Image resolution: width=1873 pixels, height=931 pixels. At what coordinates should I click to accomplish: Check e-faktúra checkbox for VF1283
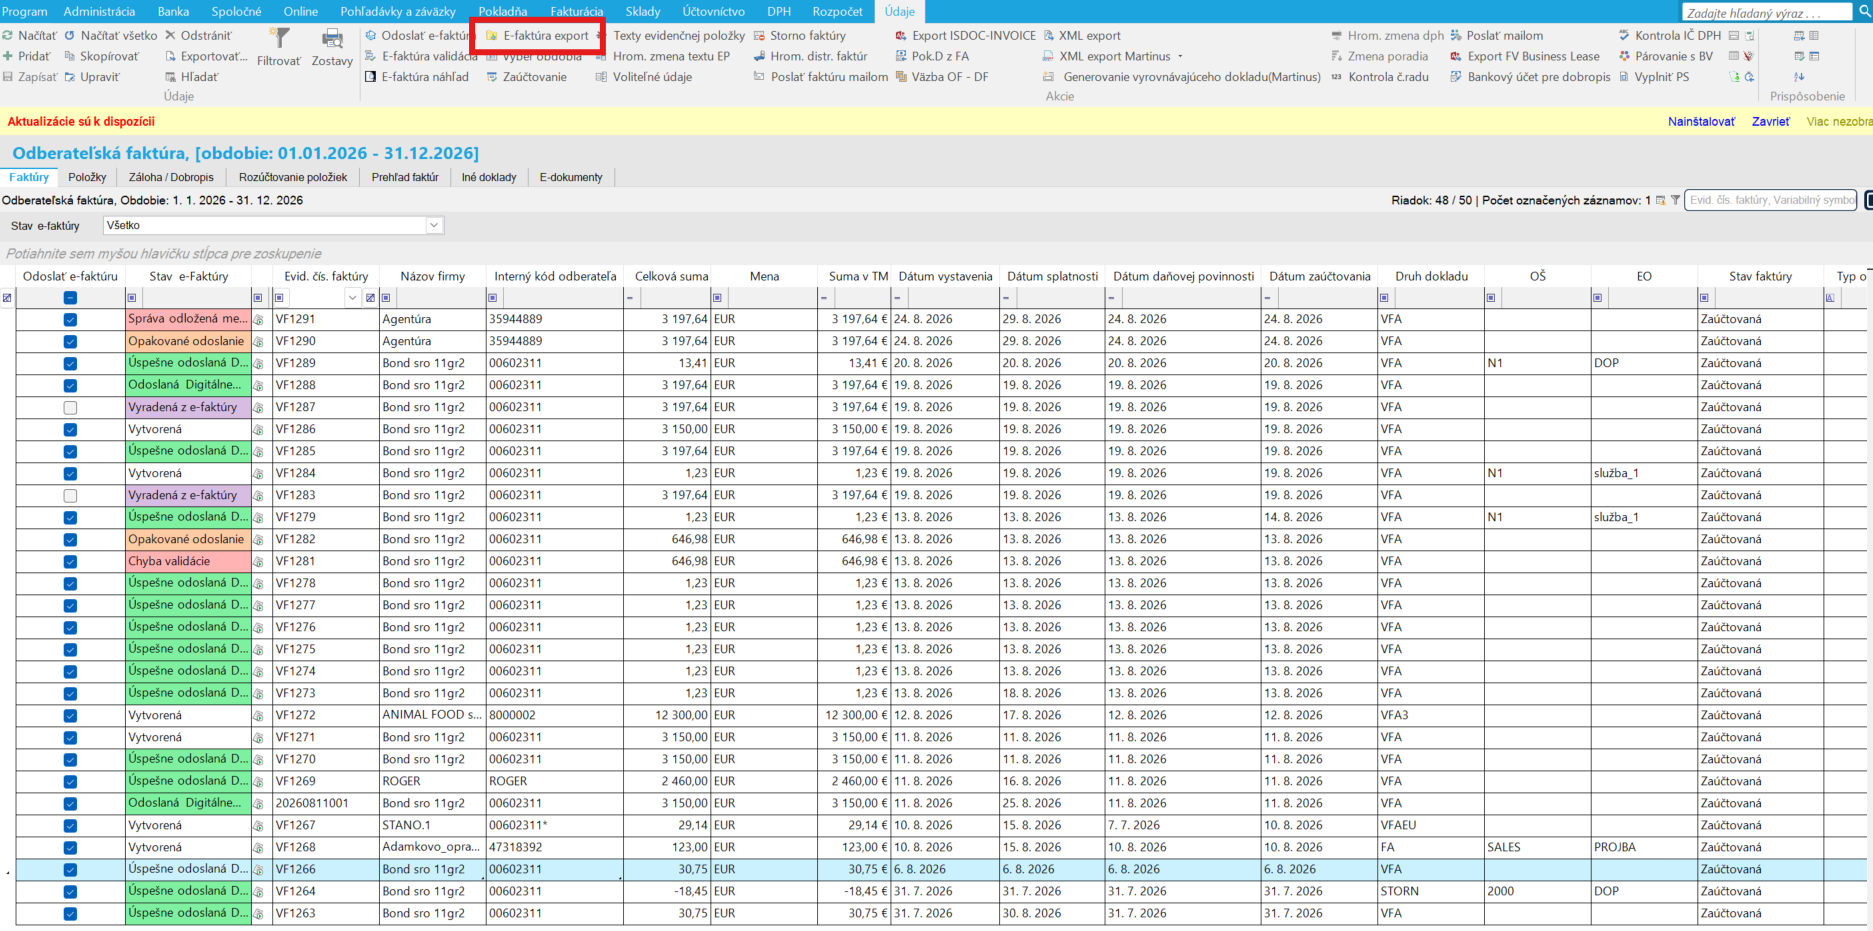click(x=70, y=496)
